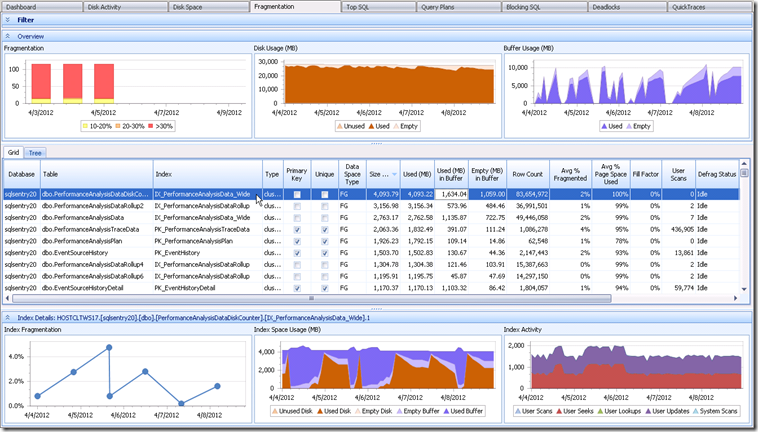This screenshot has width=758, height=432.
Task: Click the 1,634.04 Used in Buffer cell
Action: click(452, 194)
